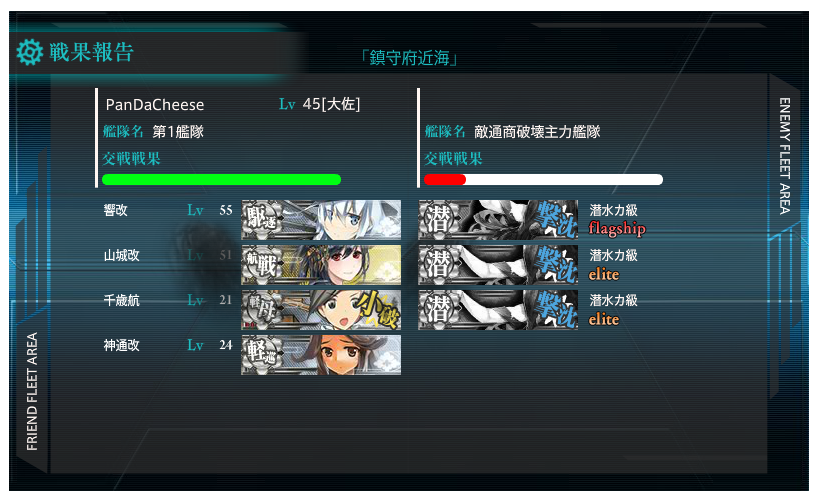Click the 駆逐 ship type badge
This screenshot has height=503, width=818.
click(262, 220)
